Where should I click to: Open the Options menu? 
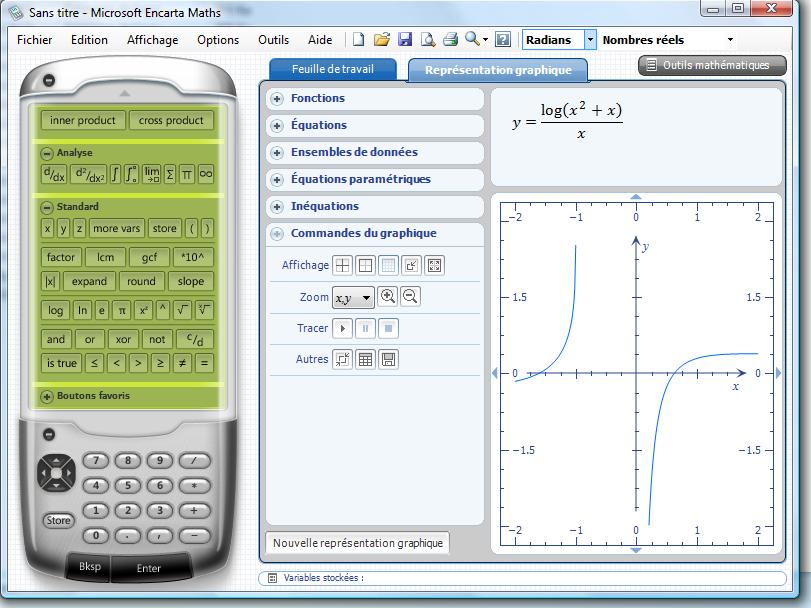[218, 40]
